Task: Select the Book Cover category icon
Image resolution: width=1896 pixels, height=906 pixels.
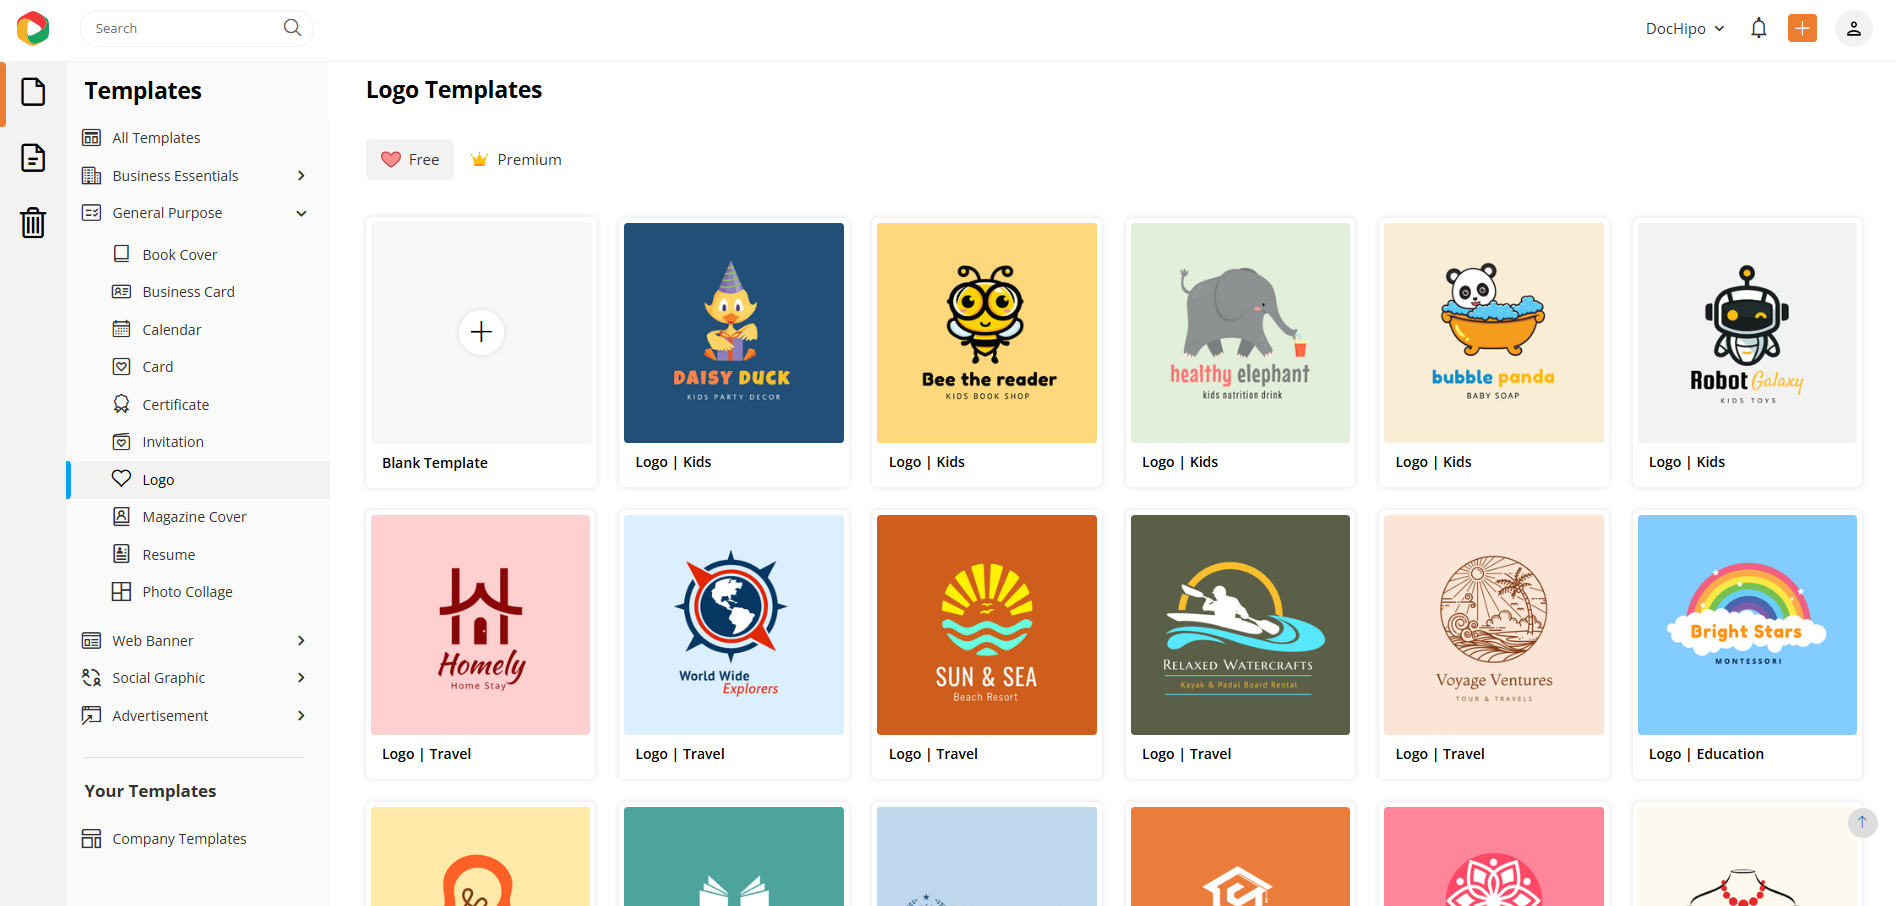Action: [121, 253]
